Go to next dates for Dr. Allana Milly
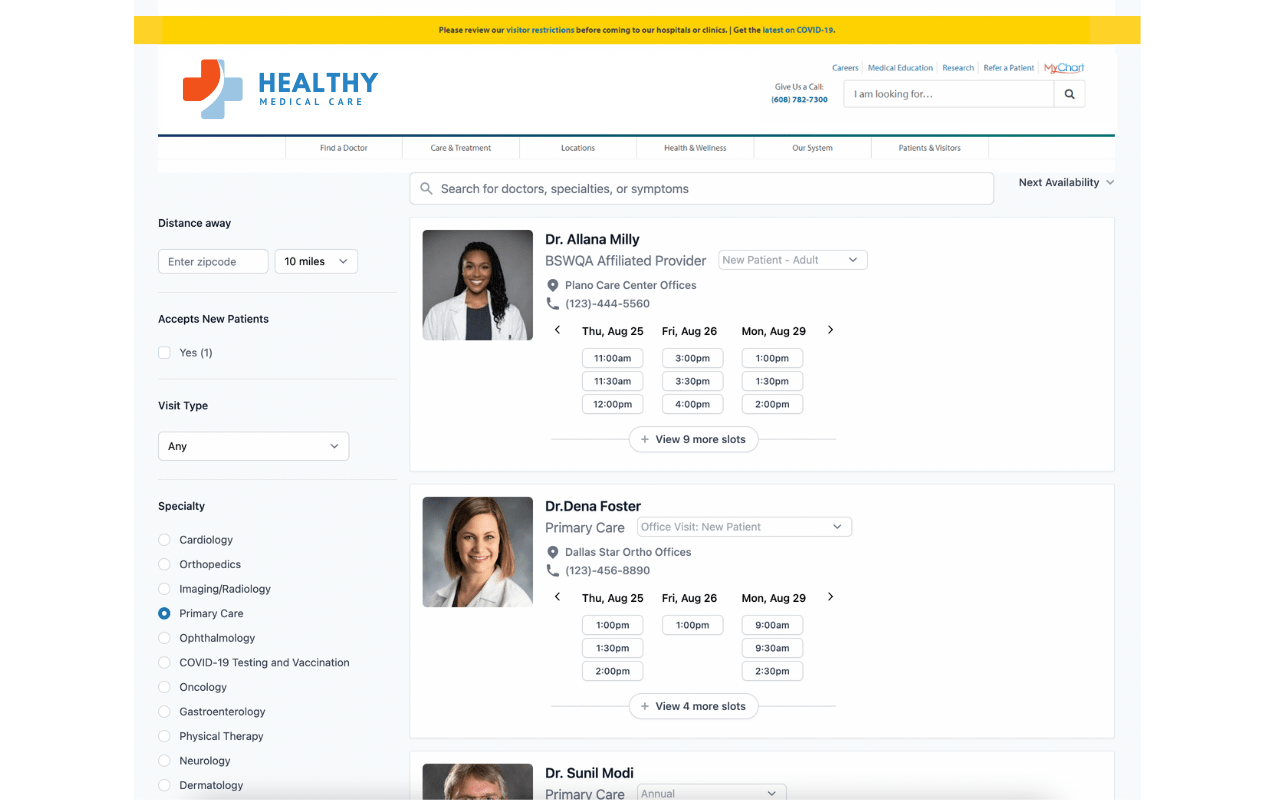The width and height of the screenshot is (1280, 800). 830,330
